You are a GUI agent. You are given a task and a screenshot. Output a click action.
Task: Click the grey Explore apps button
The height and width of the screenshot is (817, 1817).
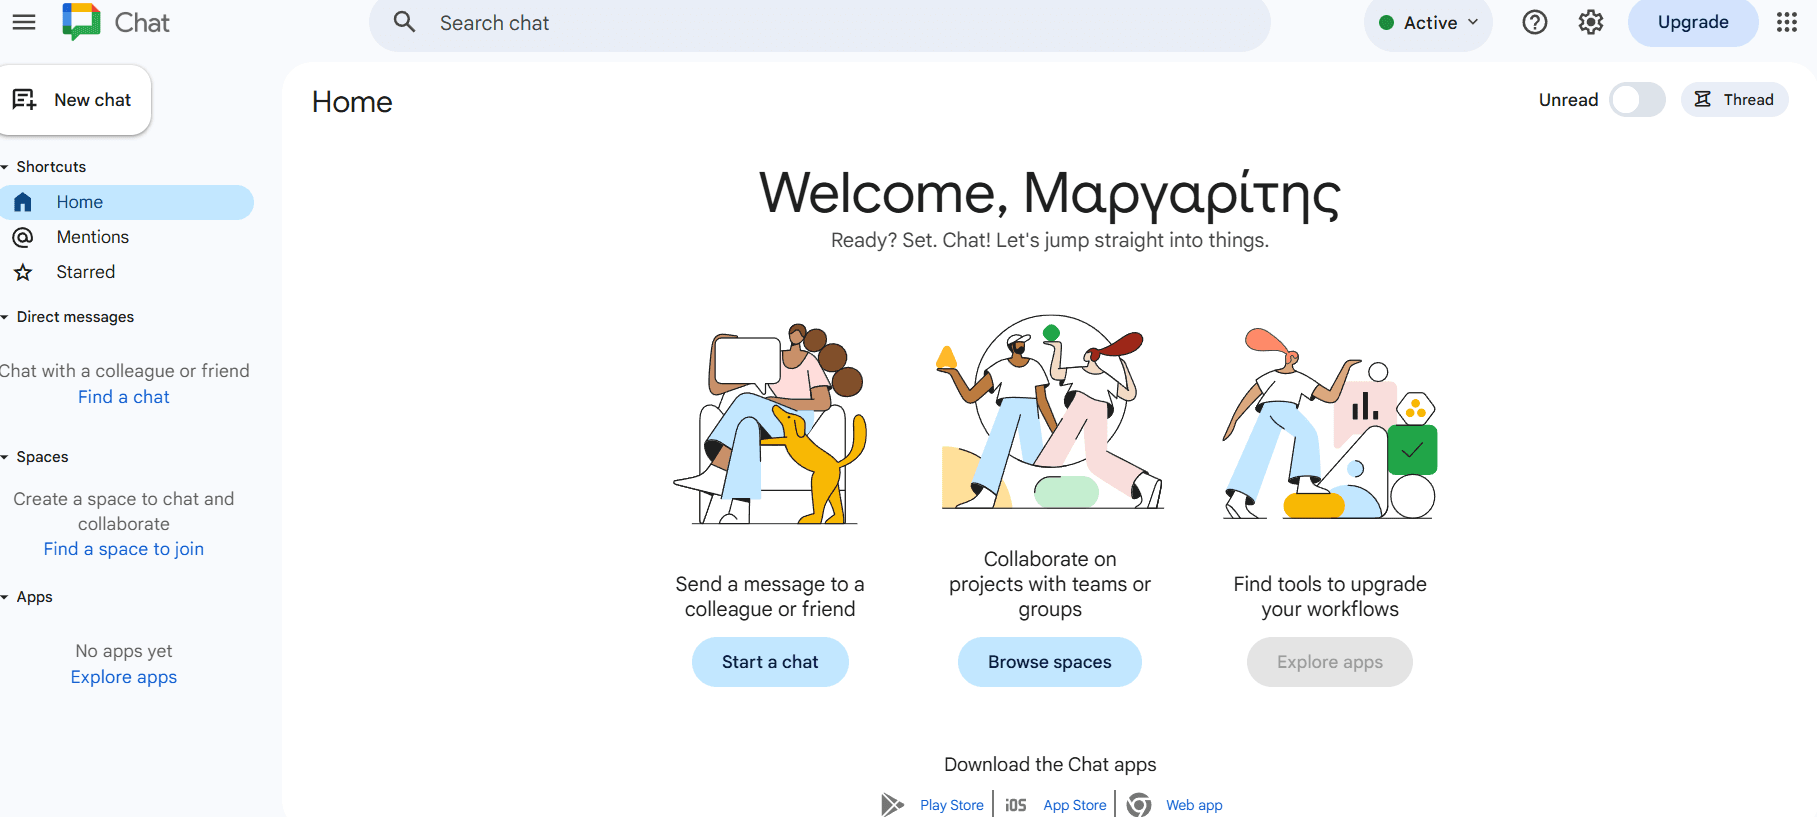tap(1329, 662)
